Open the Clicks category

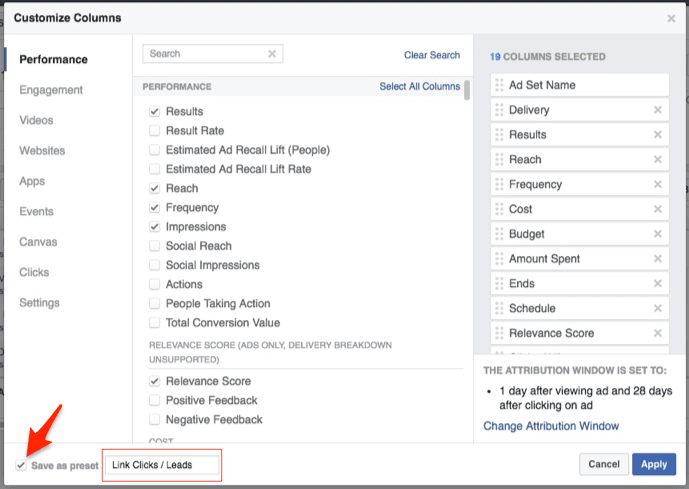[34, 272]
